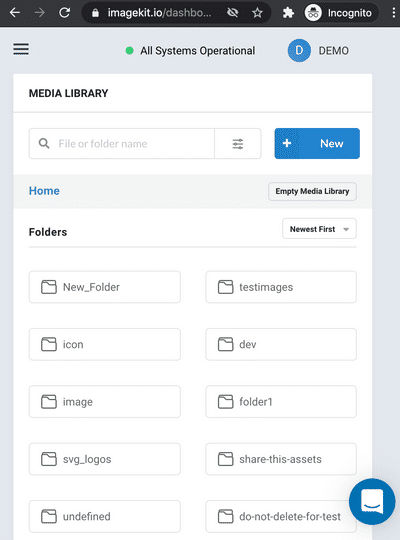400x540 pixels.
Task: Open the New_Folder folder
Action: pyautogui.click(x=105, y=287)
